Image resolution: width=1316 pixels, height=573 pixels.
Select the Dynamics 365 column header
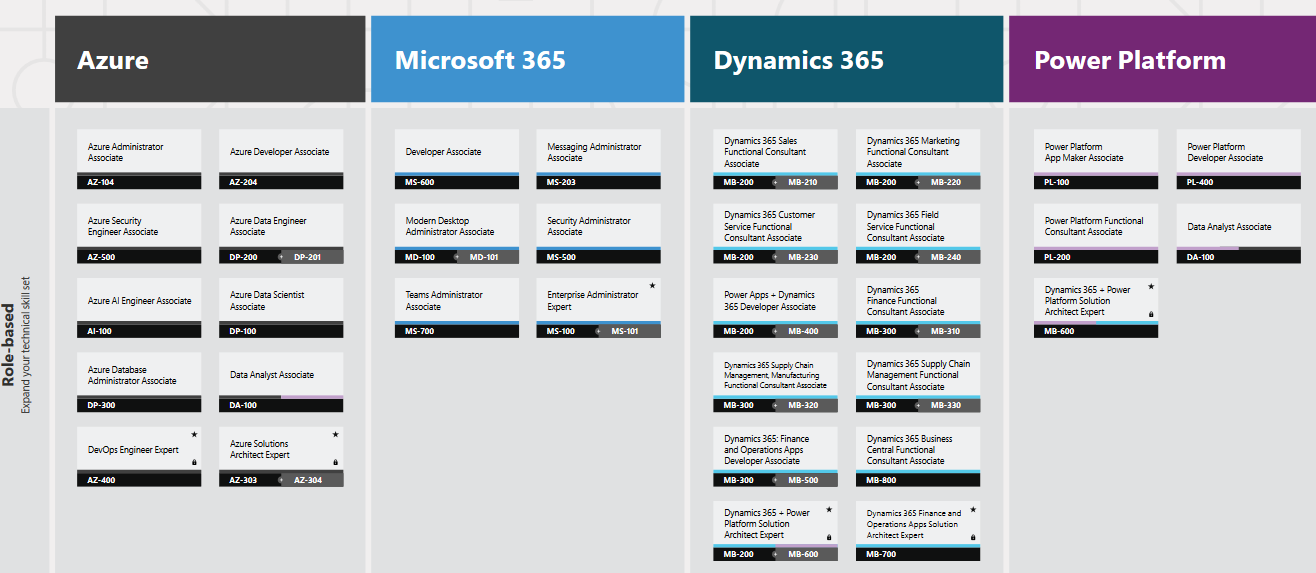pyautogui.click(x=846, y=59)
